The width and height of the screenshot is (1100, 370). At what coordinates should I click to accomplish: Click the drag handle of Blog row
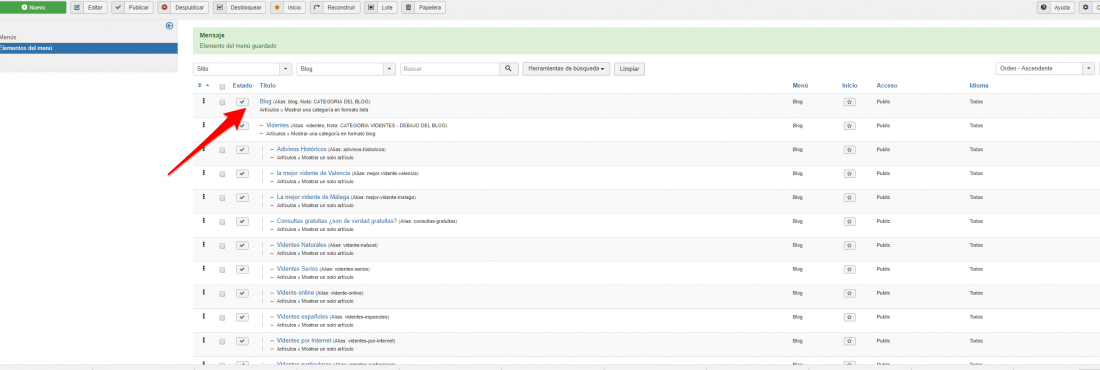coord(203,101)
